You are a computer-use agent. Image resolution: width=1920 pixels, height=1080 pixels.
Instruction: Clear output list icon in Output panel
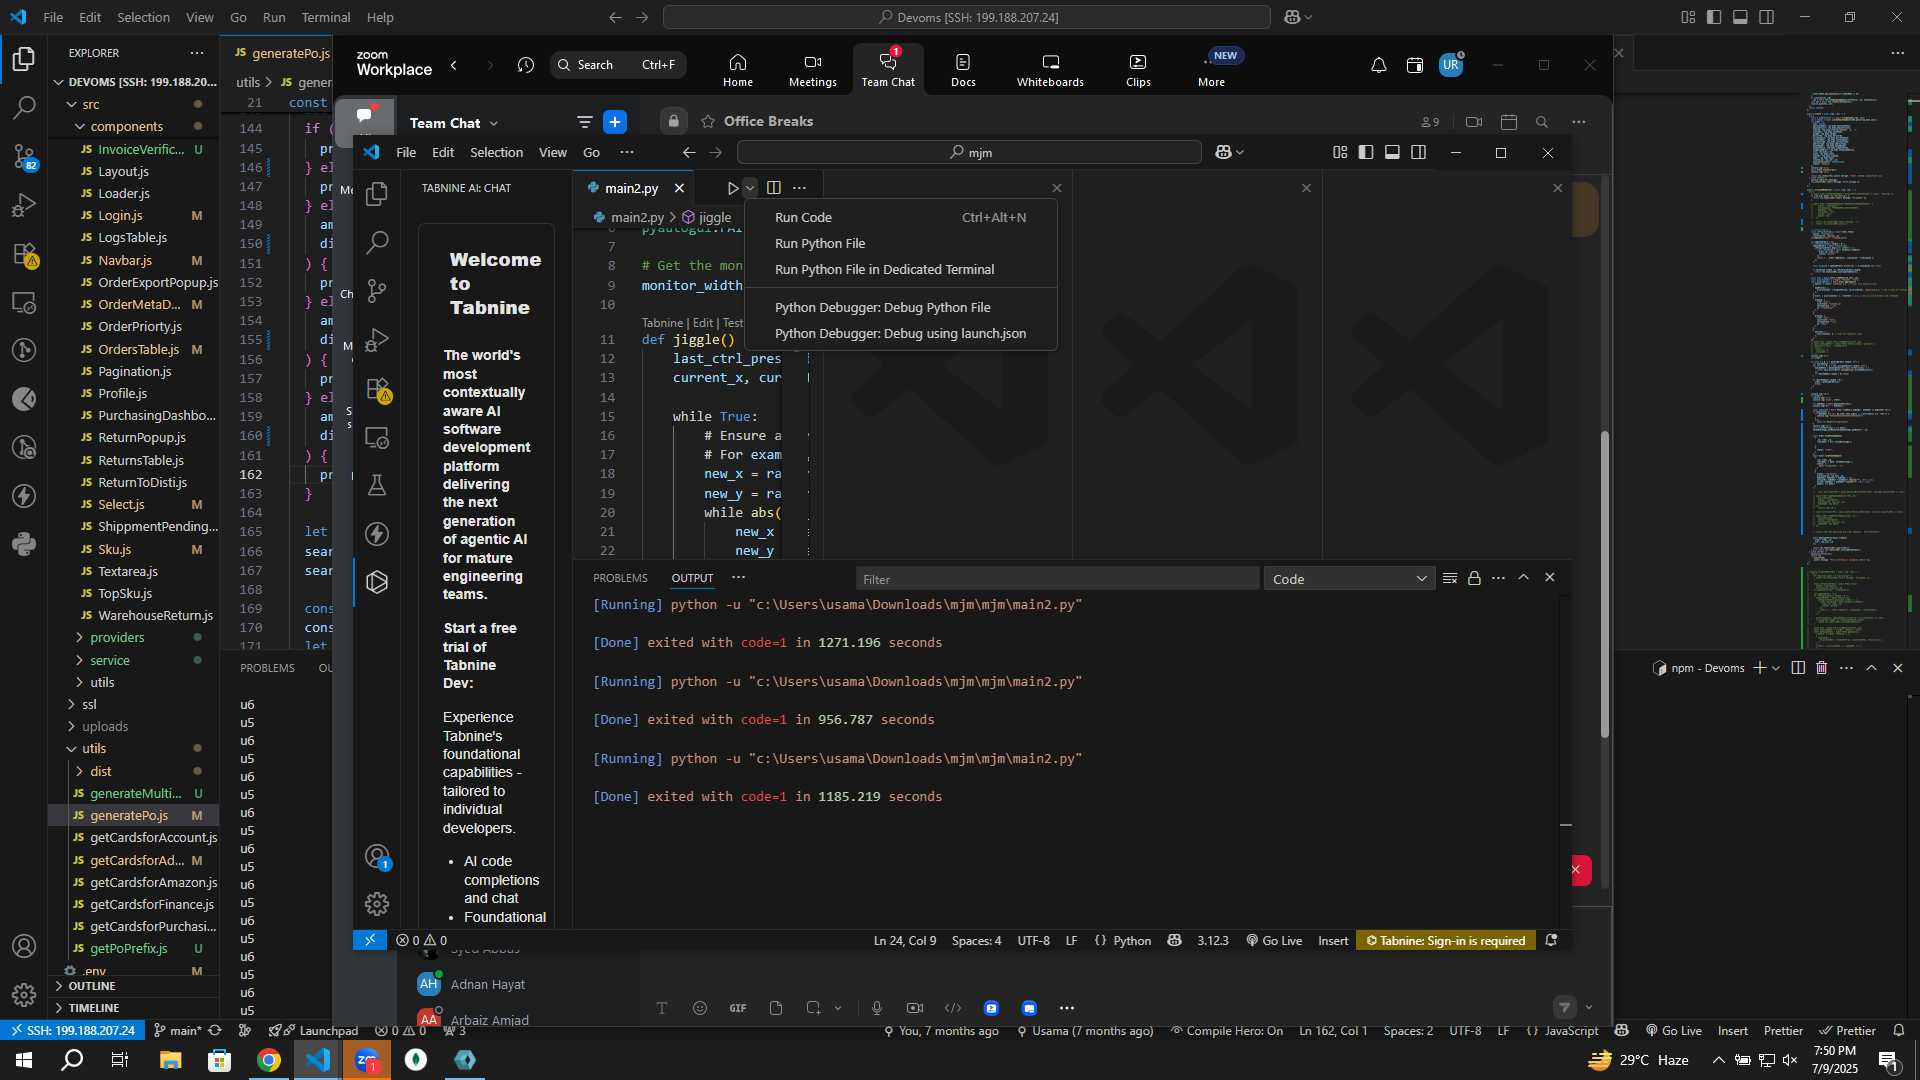coord(1450,578)
